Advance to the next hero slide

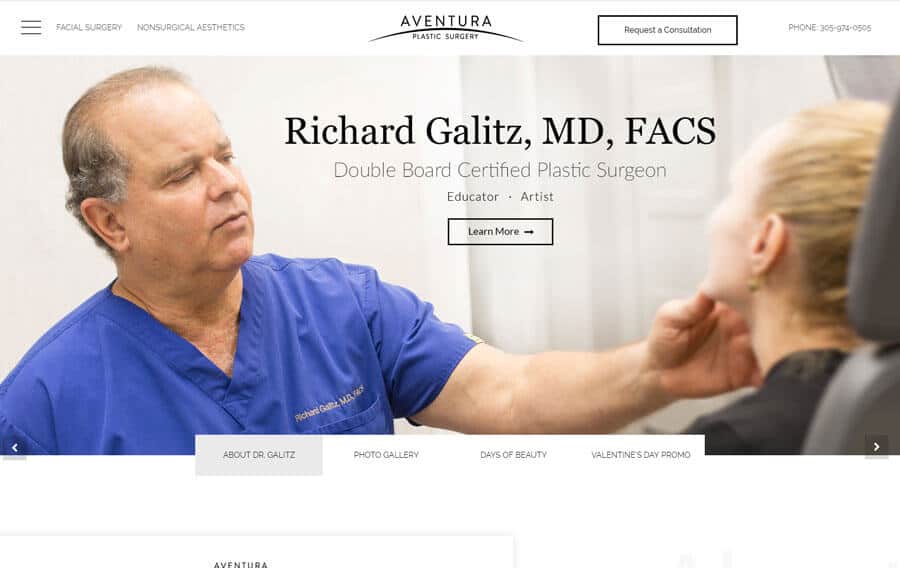click(x=876, y=446)
